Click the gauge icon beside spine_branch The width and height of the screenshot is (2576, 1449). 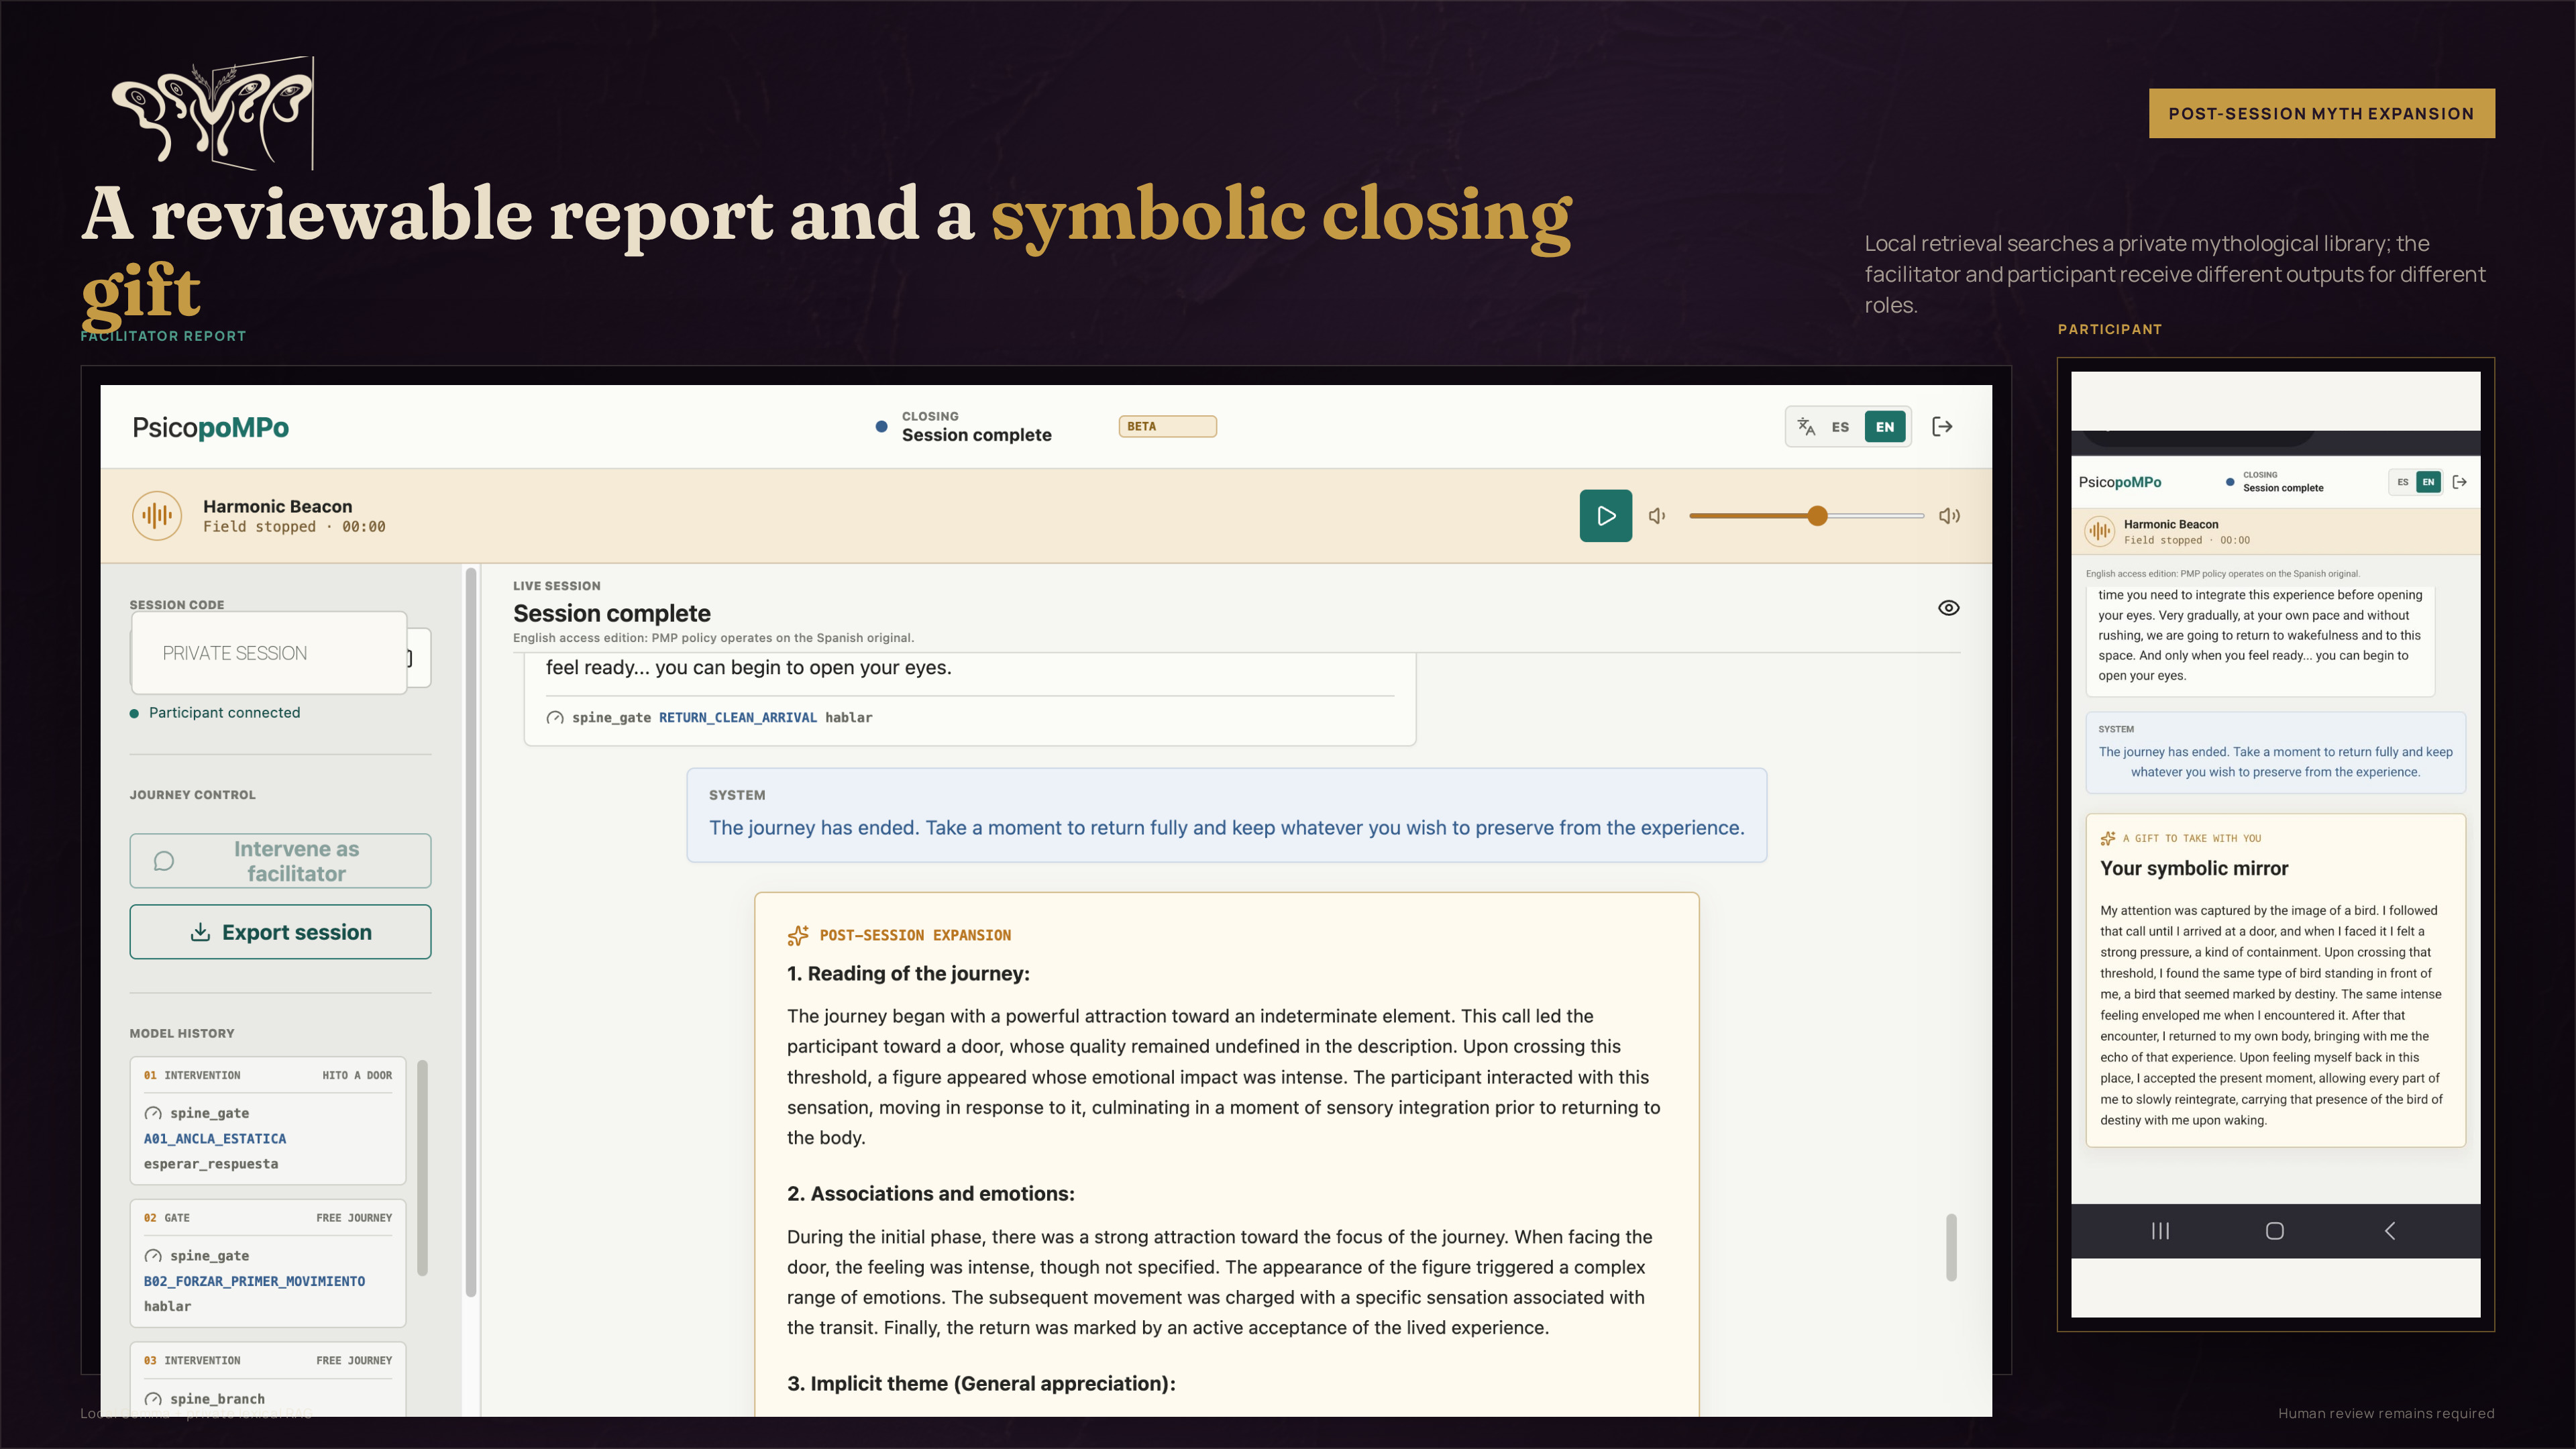click(x=153, y=1399)
